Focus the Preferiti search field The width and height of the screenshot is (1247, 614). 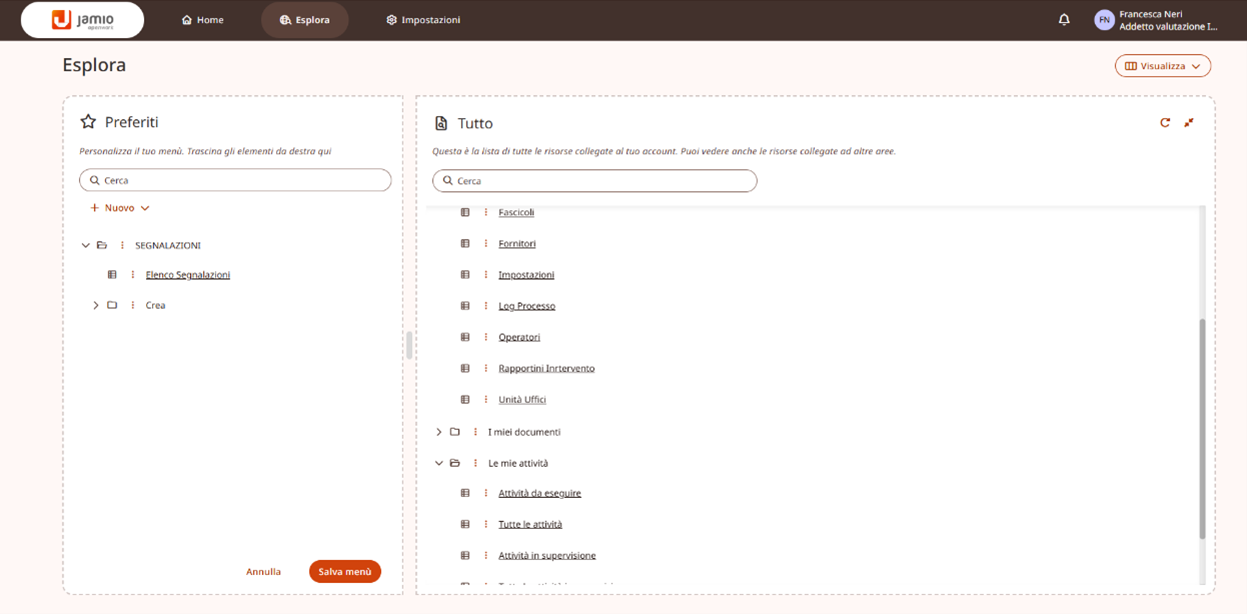(235, 180)
